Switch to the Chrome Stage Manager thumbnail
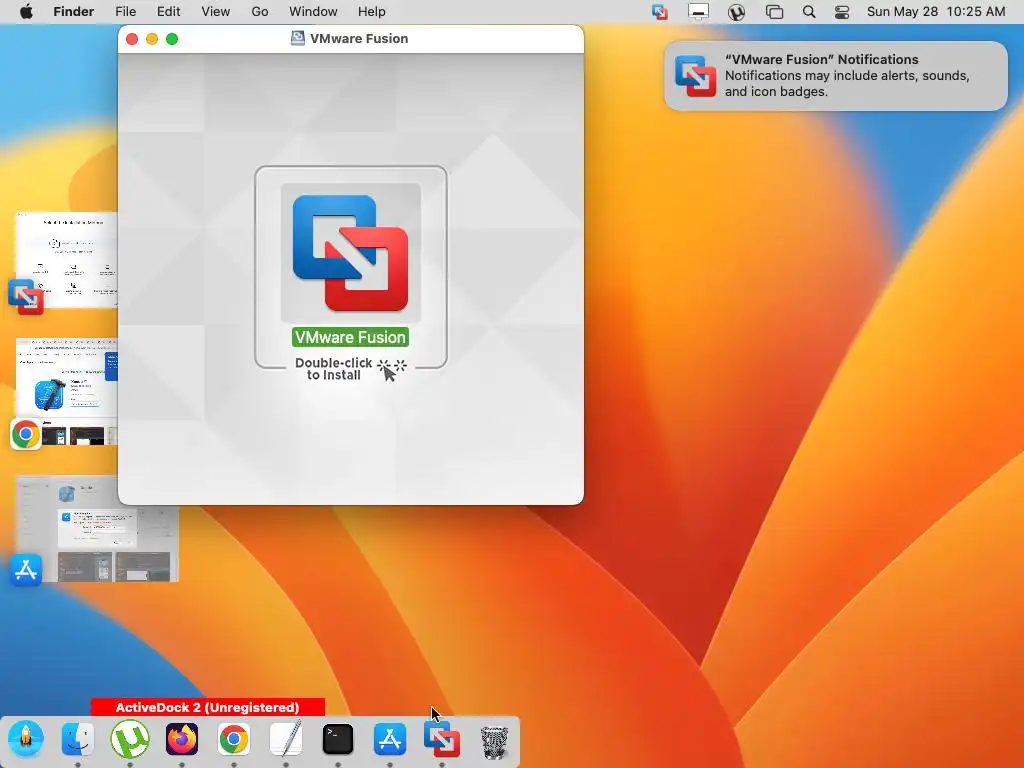1024x768 pixels. click(66, 392)
